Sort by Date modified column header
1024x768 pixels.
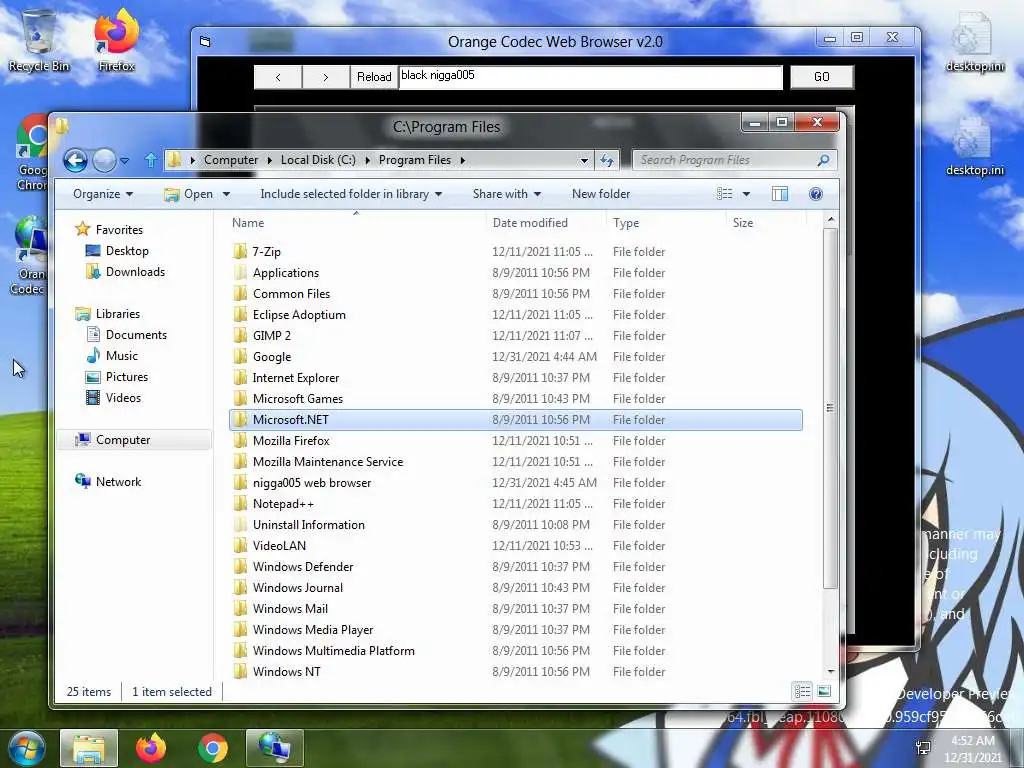[x=546, y=223]
